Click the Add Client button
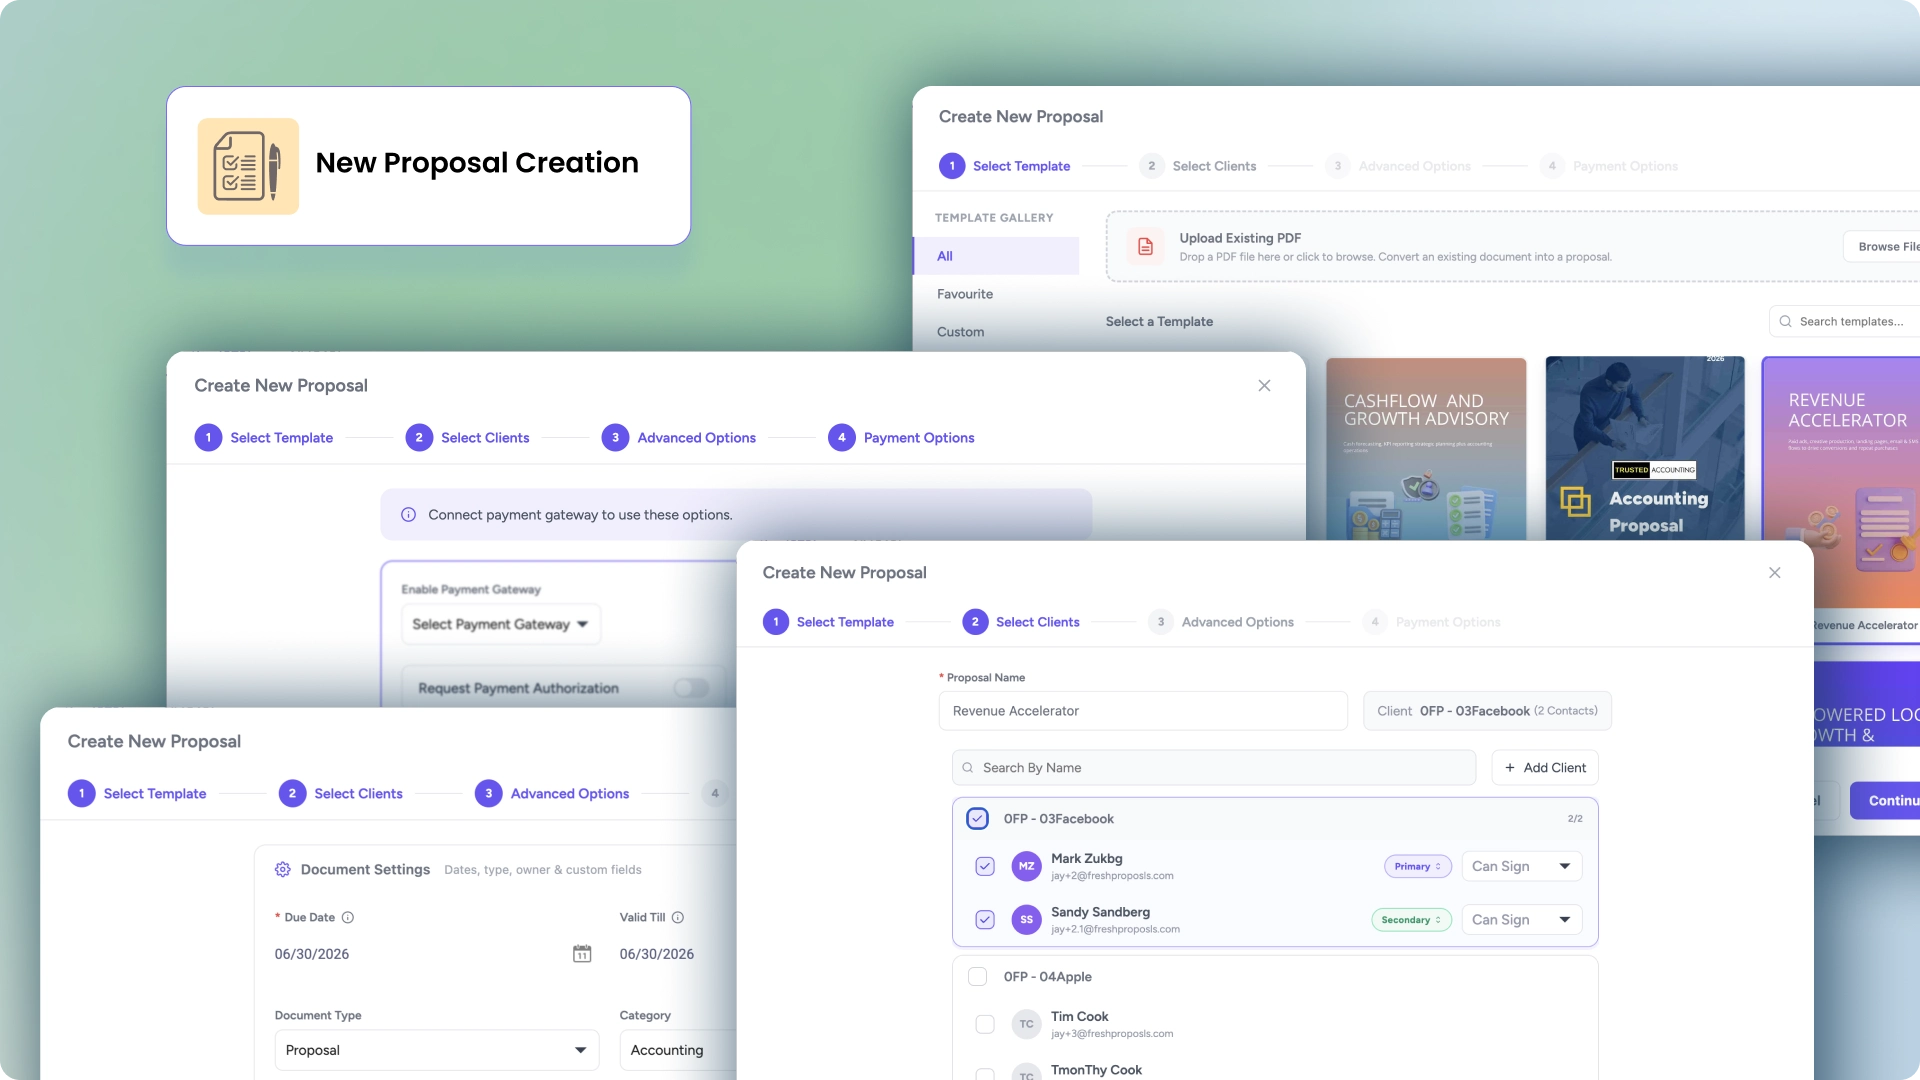This screenshot has width=1920, height=1080. pyautogui.click(x=1545, y=768)
